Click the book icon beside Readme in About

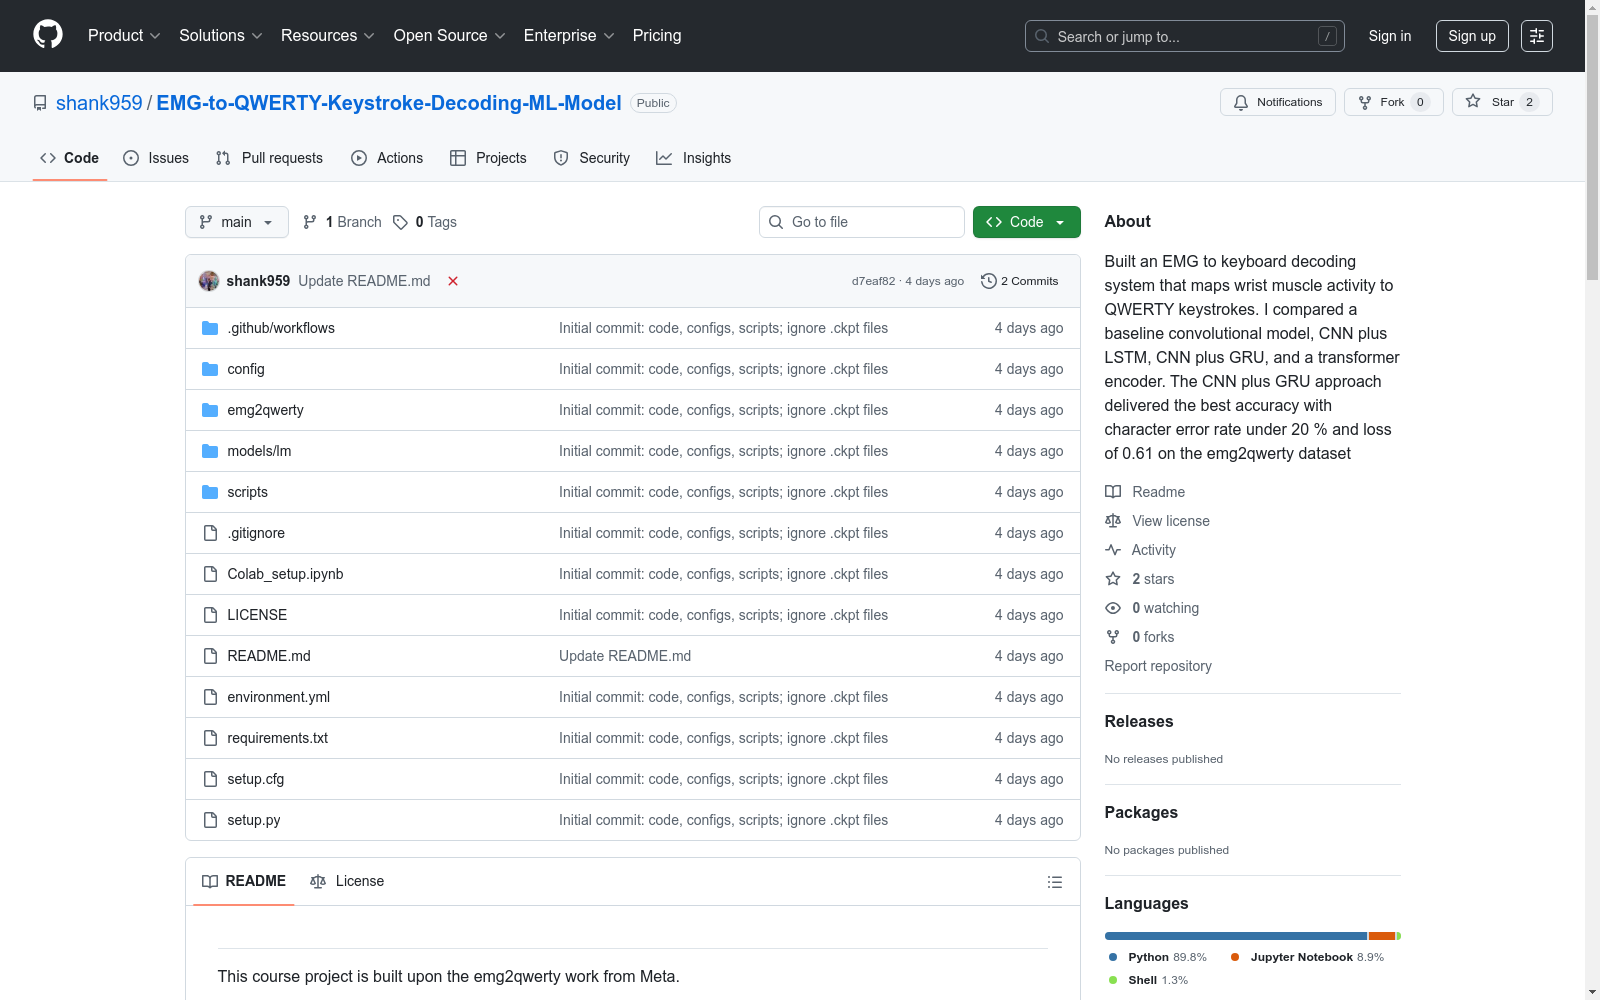coord(1113,492)
